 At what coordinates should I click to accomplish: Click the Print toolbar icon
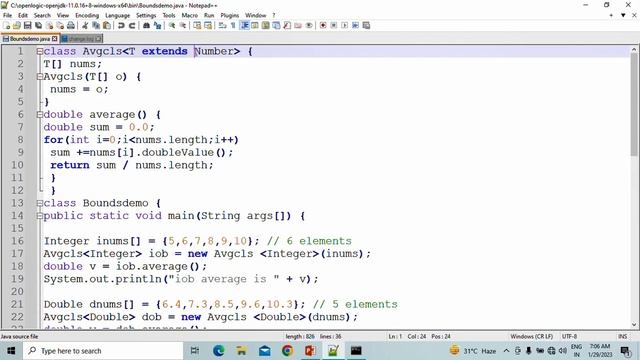[x=71, y=25]
